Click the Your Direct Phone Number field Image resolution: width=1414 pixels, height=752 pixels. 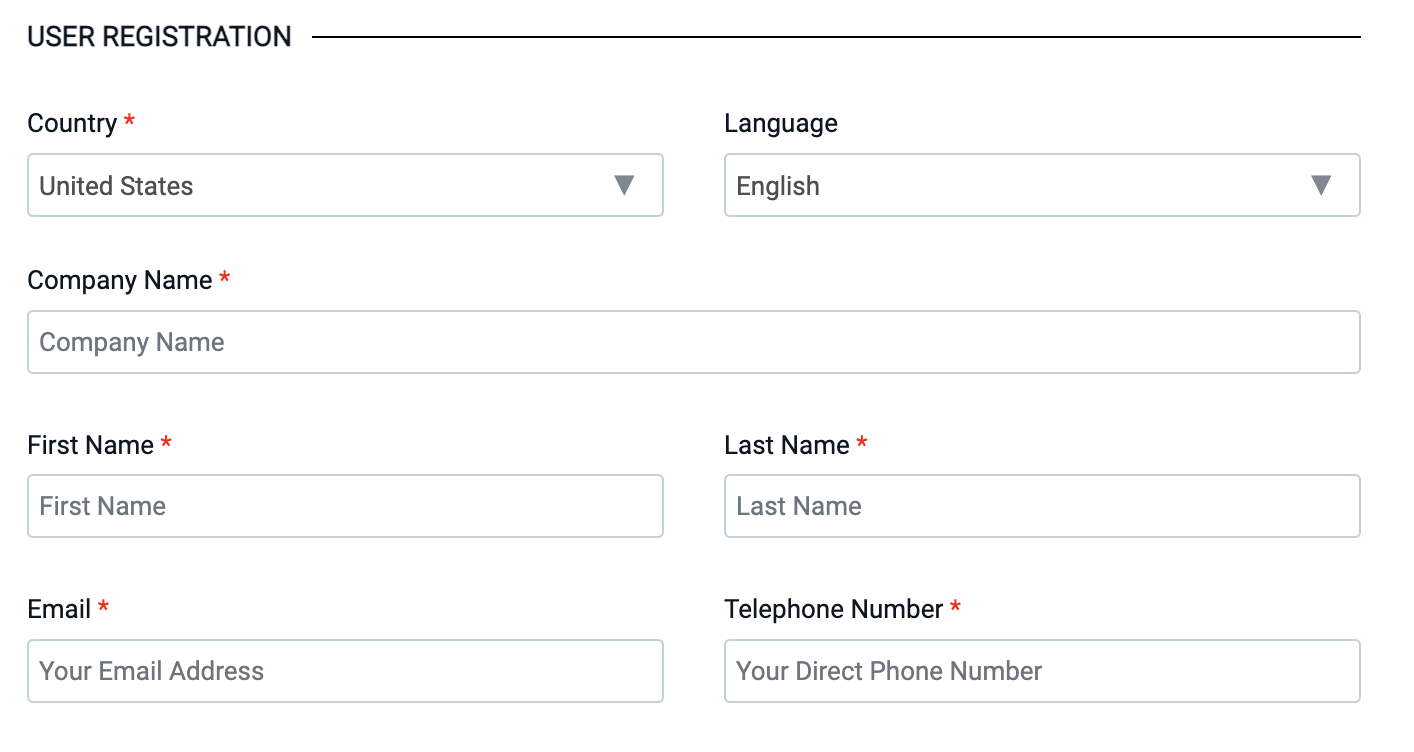[1042, 671]
